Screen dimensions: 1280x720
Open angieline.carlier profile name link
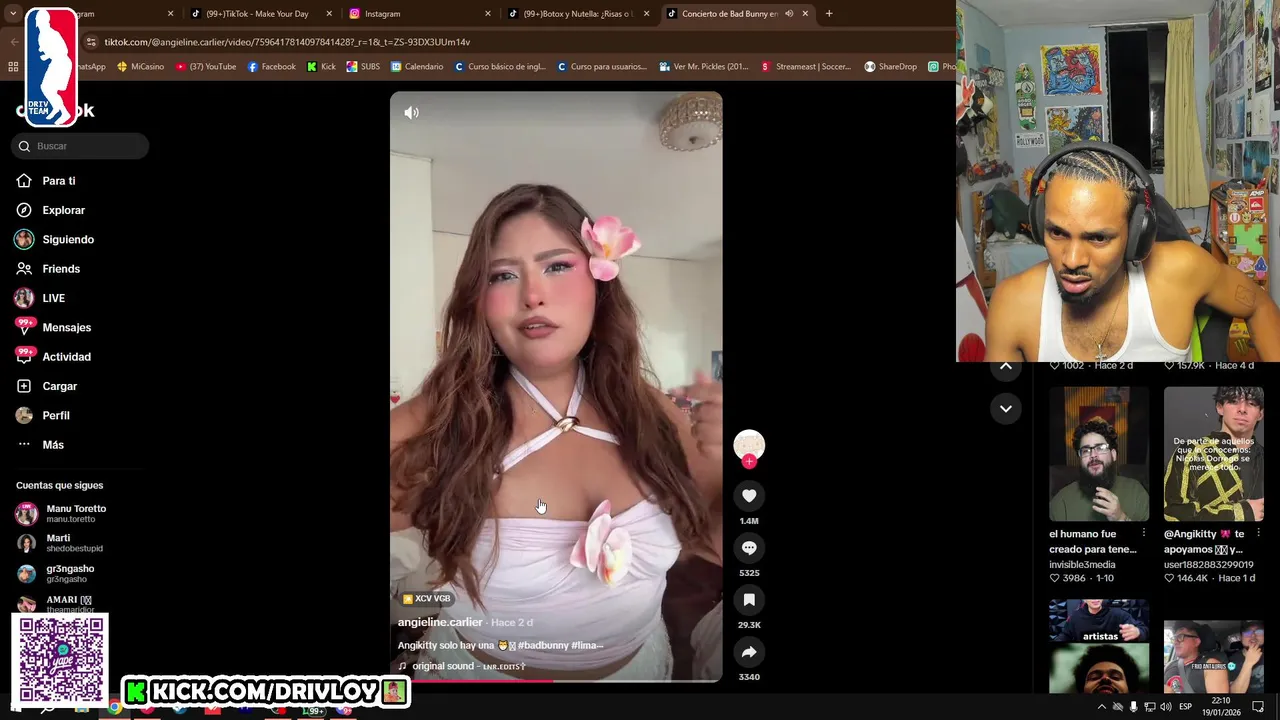point(440,622)
